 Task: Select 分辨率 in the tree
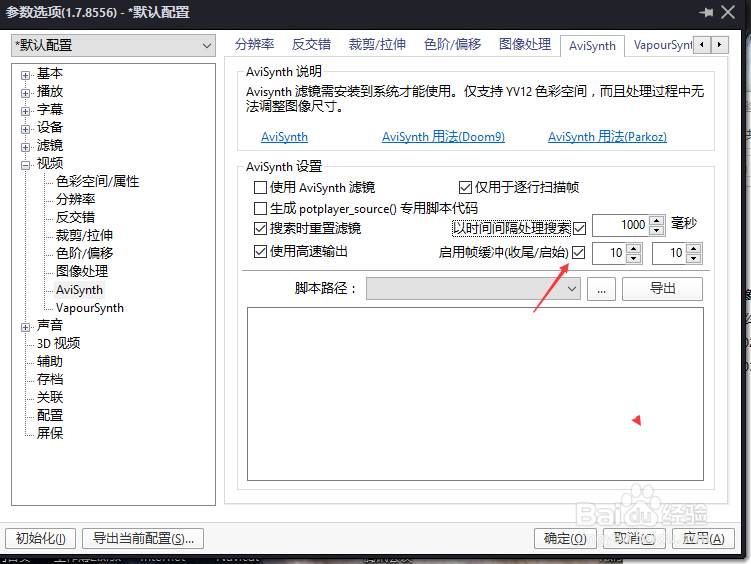click(x=75, y=199)
